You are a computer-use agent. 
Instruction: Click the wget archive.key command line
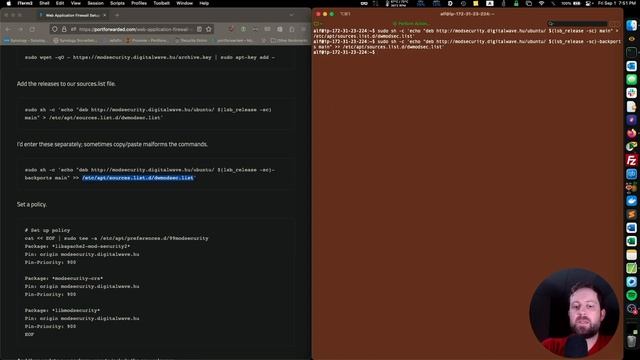click(x=150, y=58)
